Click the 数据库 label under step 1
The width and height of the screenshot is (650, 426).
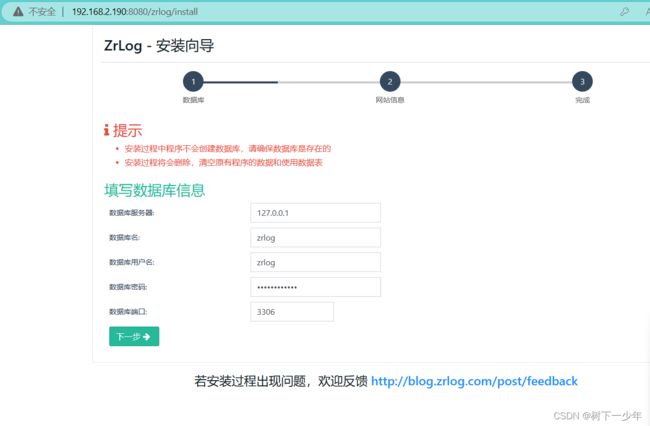point(193,100)
